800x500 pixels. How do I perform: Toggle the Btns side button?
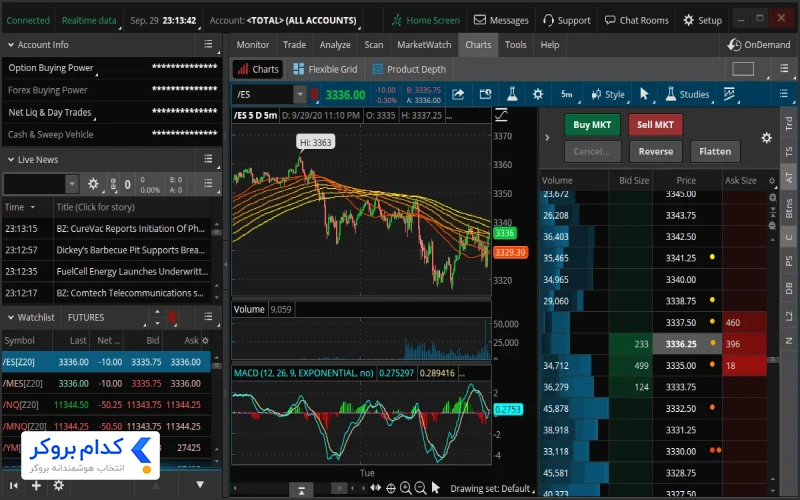click(x=789, y=208)
